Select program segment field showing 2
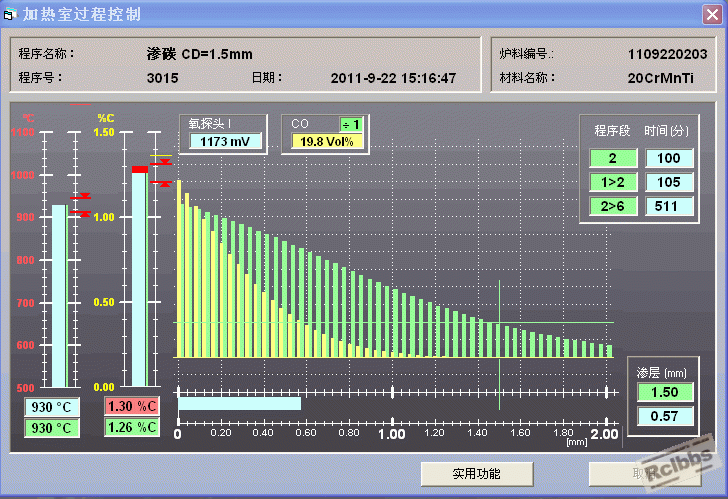728x499 pixels. pyautogui.click(x=613, y=158)
